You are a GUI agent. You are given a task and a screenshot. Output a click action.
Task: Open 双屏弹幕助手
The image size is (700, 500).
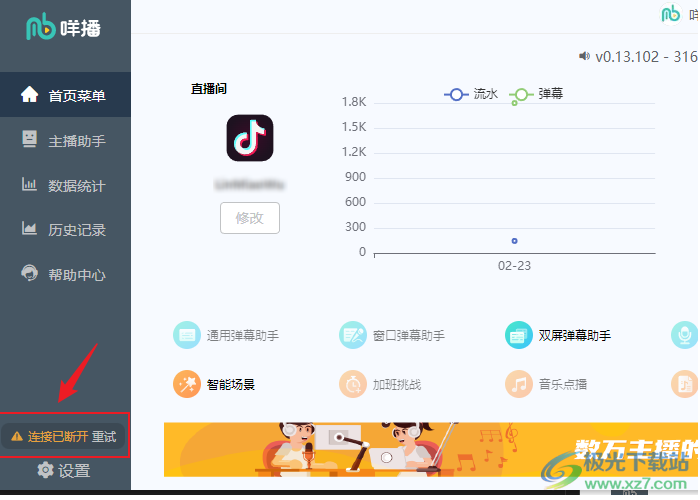558,335
